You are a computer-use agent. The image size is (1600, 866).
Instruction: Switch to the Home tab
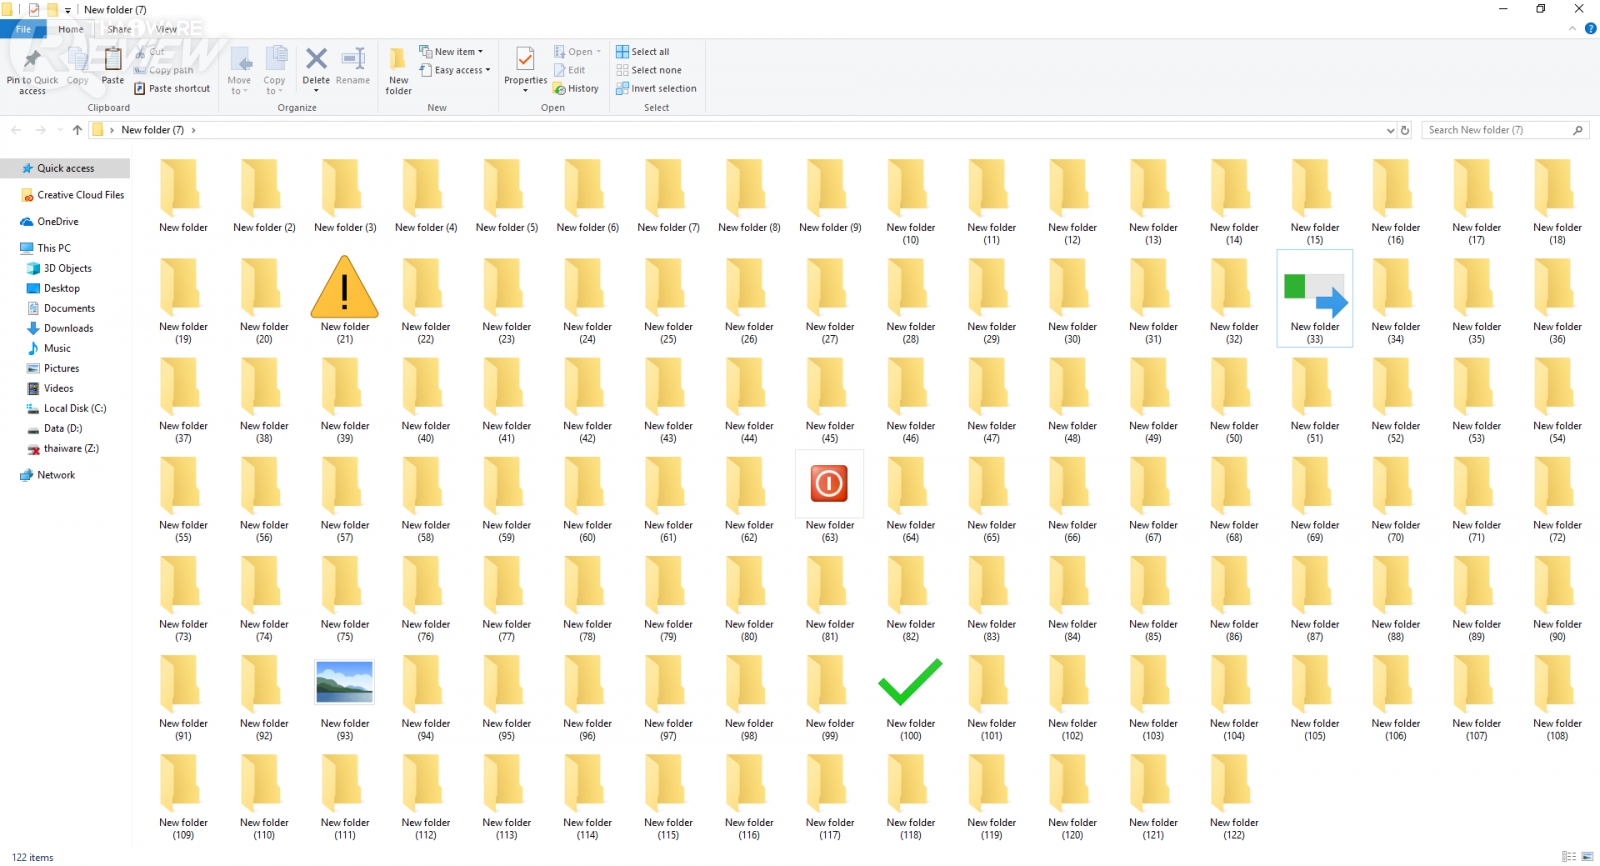(71, 29)
